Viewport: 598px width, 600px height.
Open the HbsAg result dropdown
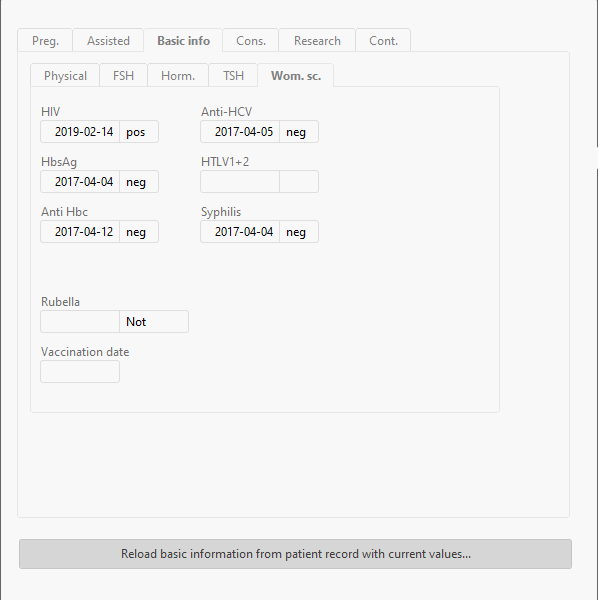pos(139,182)
